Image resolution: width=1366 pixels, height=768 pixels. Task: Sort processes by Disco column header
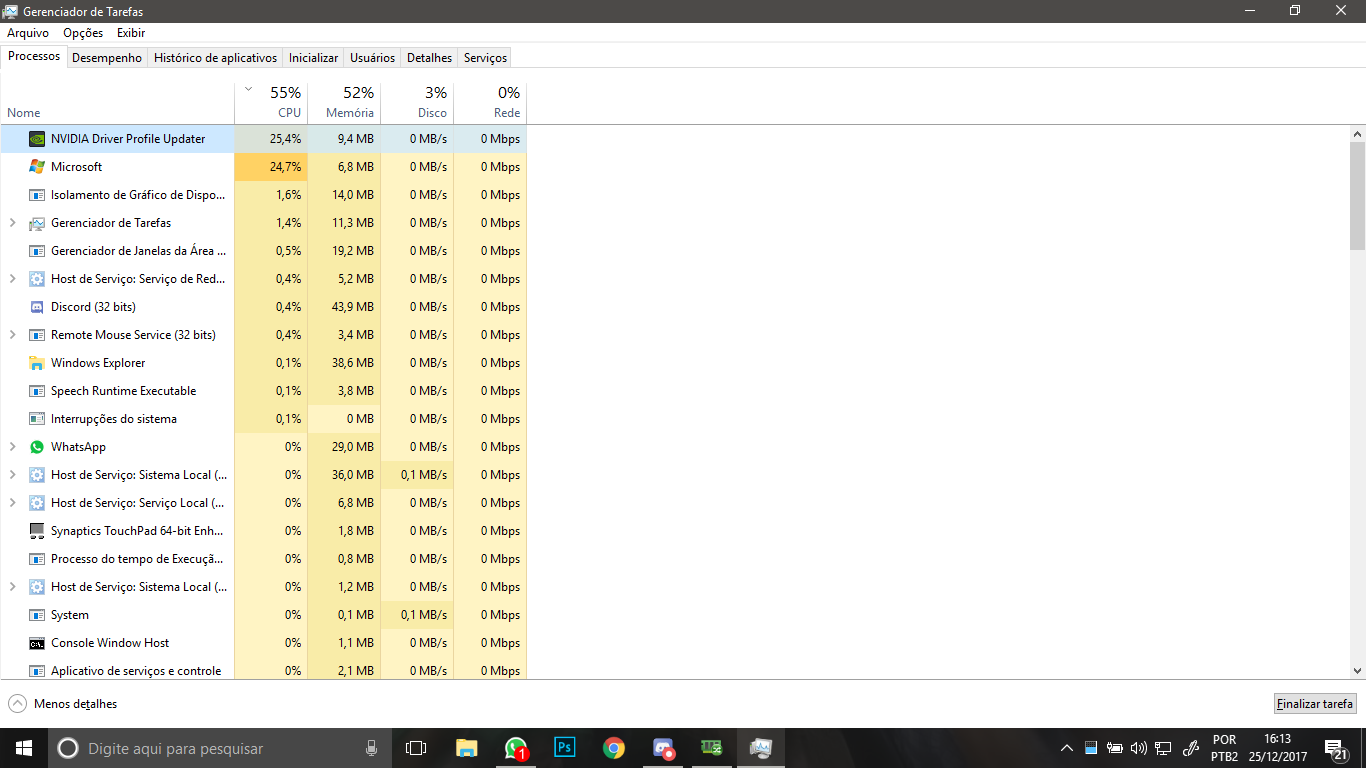tap(417, 102)
